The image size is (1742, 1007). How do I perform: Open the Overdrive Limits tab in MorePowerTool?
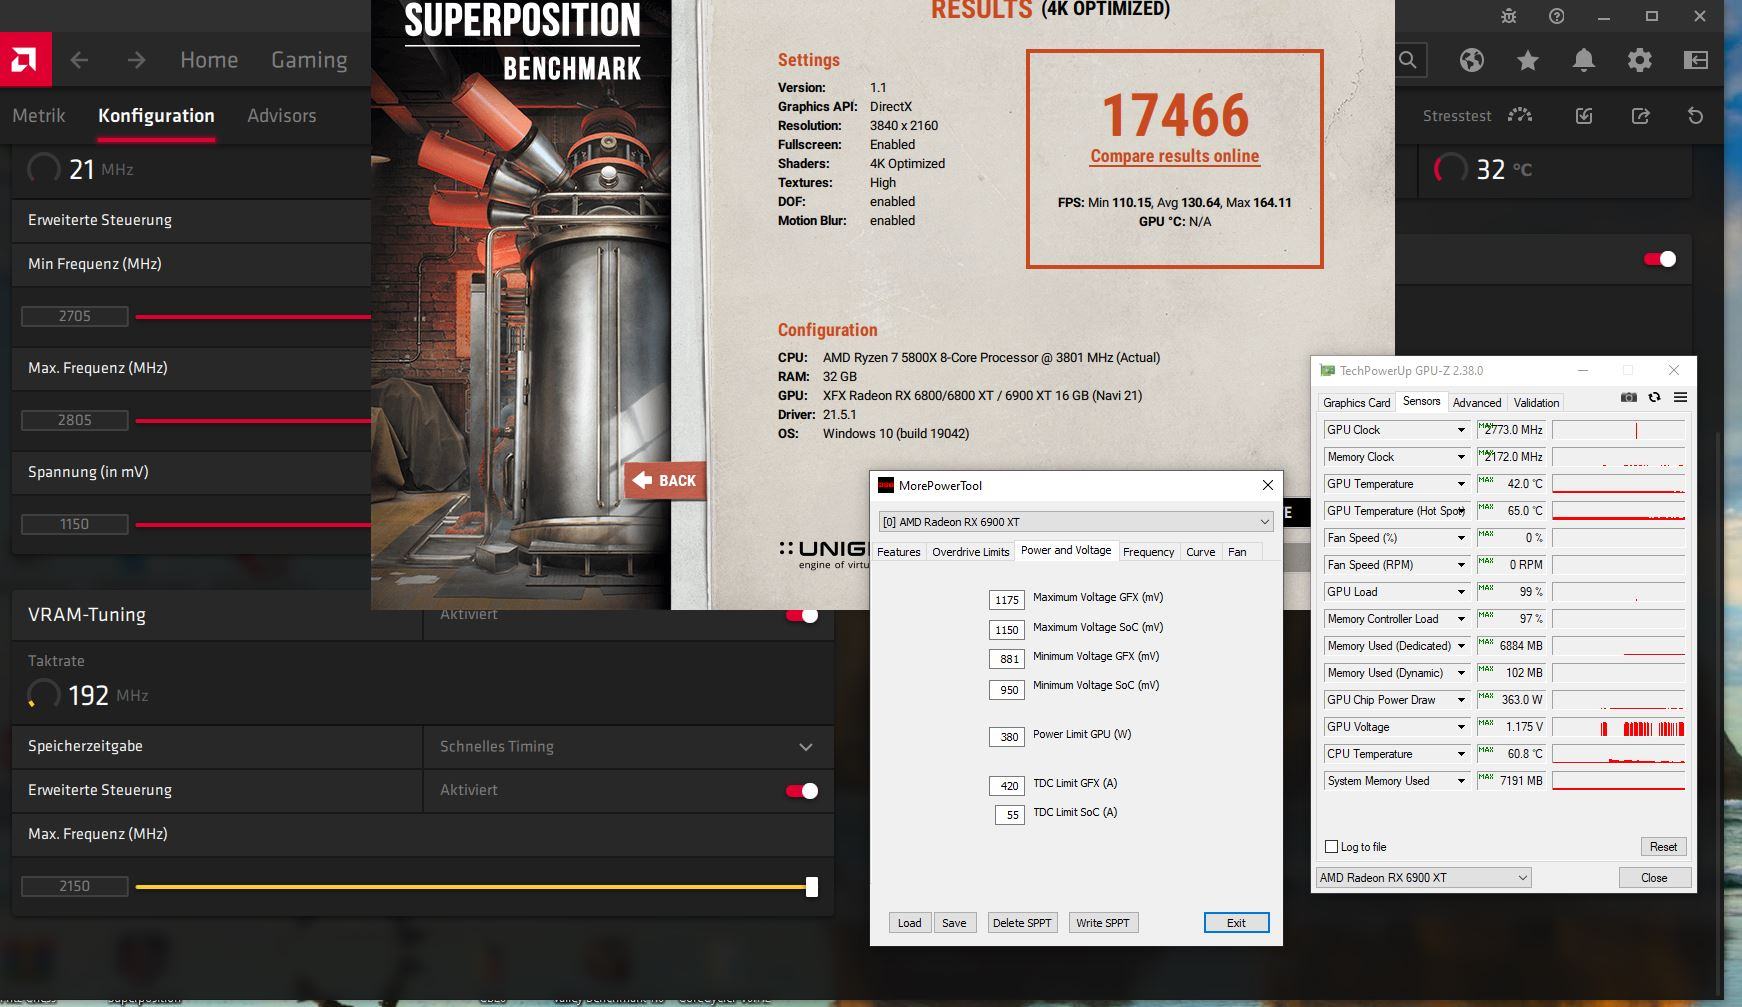pyautogui.click(x=970, y=551)
